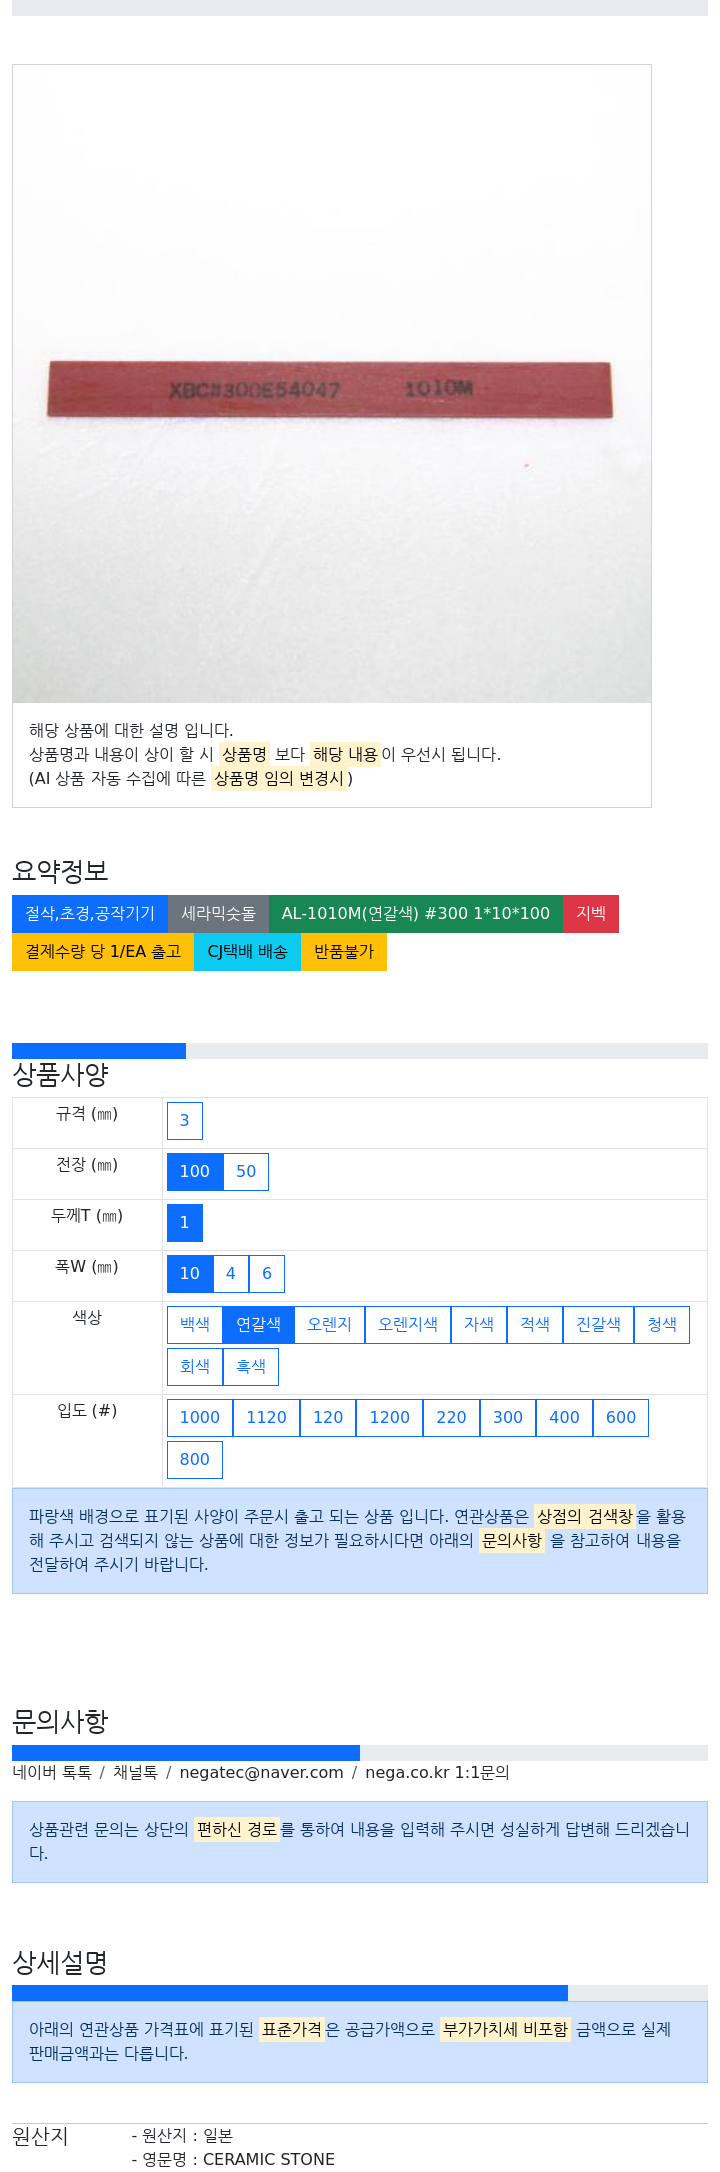Select the specification value 3
Image resolution: width=720 pixels, height=2172 pixels.
pyautogui.click(x=185, y=1121)
